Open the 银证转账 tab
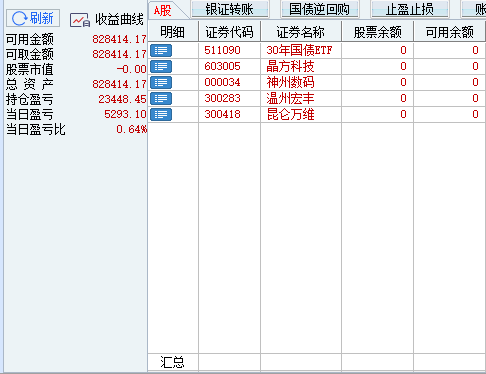 point(230,9)
